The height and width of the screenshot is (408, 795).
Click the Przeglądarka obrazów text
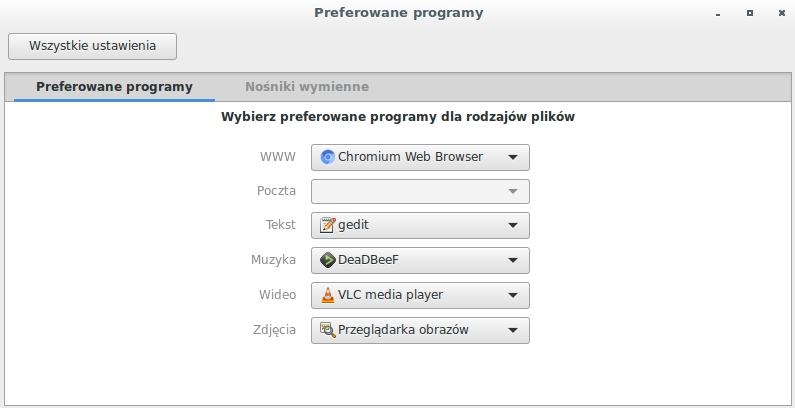coord(403,330)
